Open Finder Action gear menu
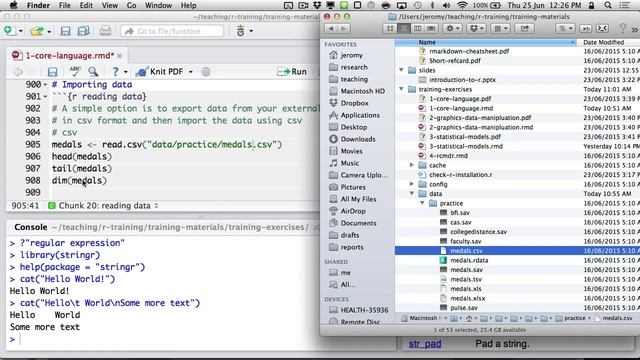 [x=452, y=28]
